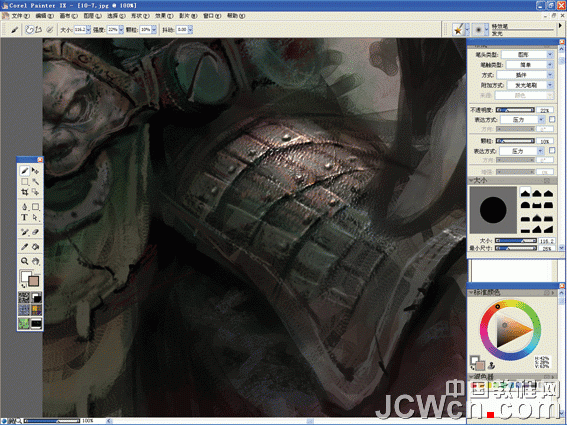Open the 附加方式 subcategory dropdown
The width and height of the screenshot is (567, 425).
(x=530, y=85)
